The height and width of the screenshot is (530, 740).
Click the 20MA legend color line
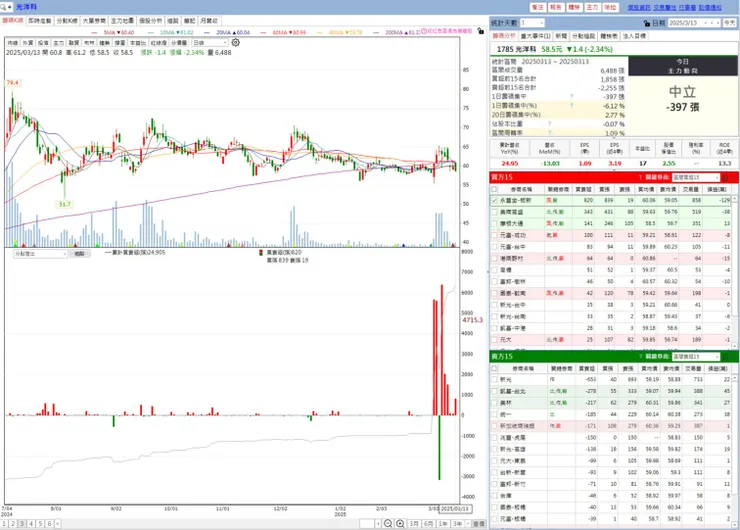click(207, 33)
